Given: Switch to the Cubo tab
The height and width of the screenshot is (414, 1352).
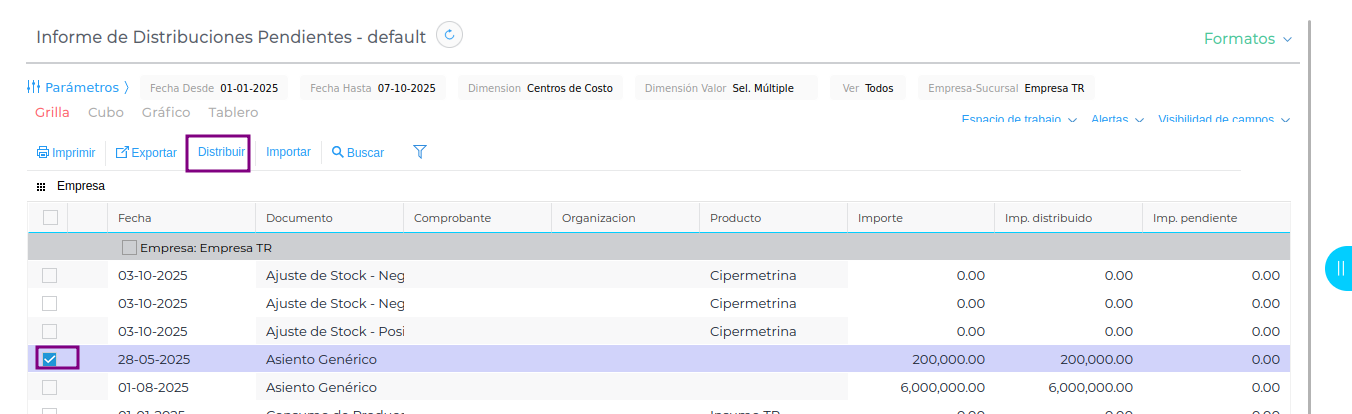Looking at the screenshot, I should [106, 113].
